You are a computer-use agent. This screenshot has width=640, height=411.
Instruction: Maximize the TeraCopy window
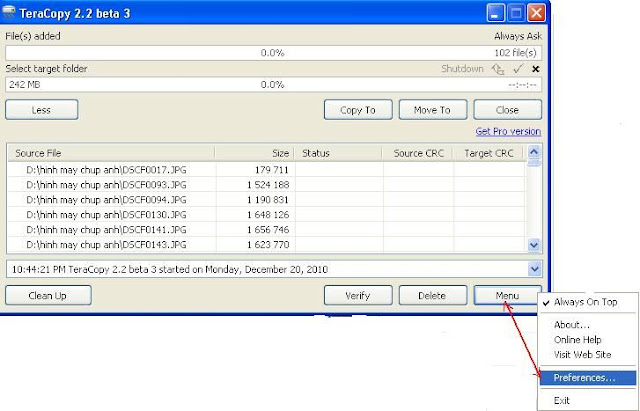pyautogui.click(x=516, y=13)
